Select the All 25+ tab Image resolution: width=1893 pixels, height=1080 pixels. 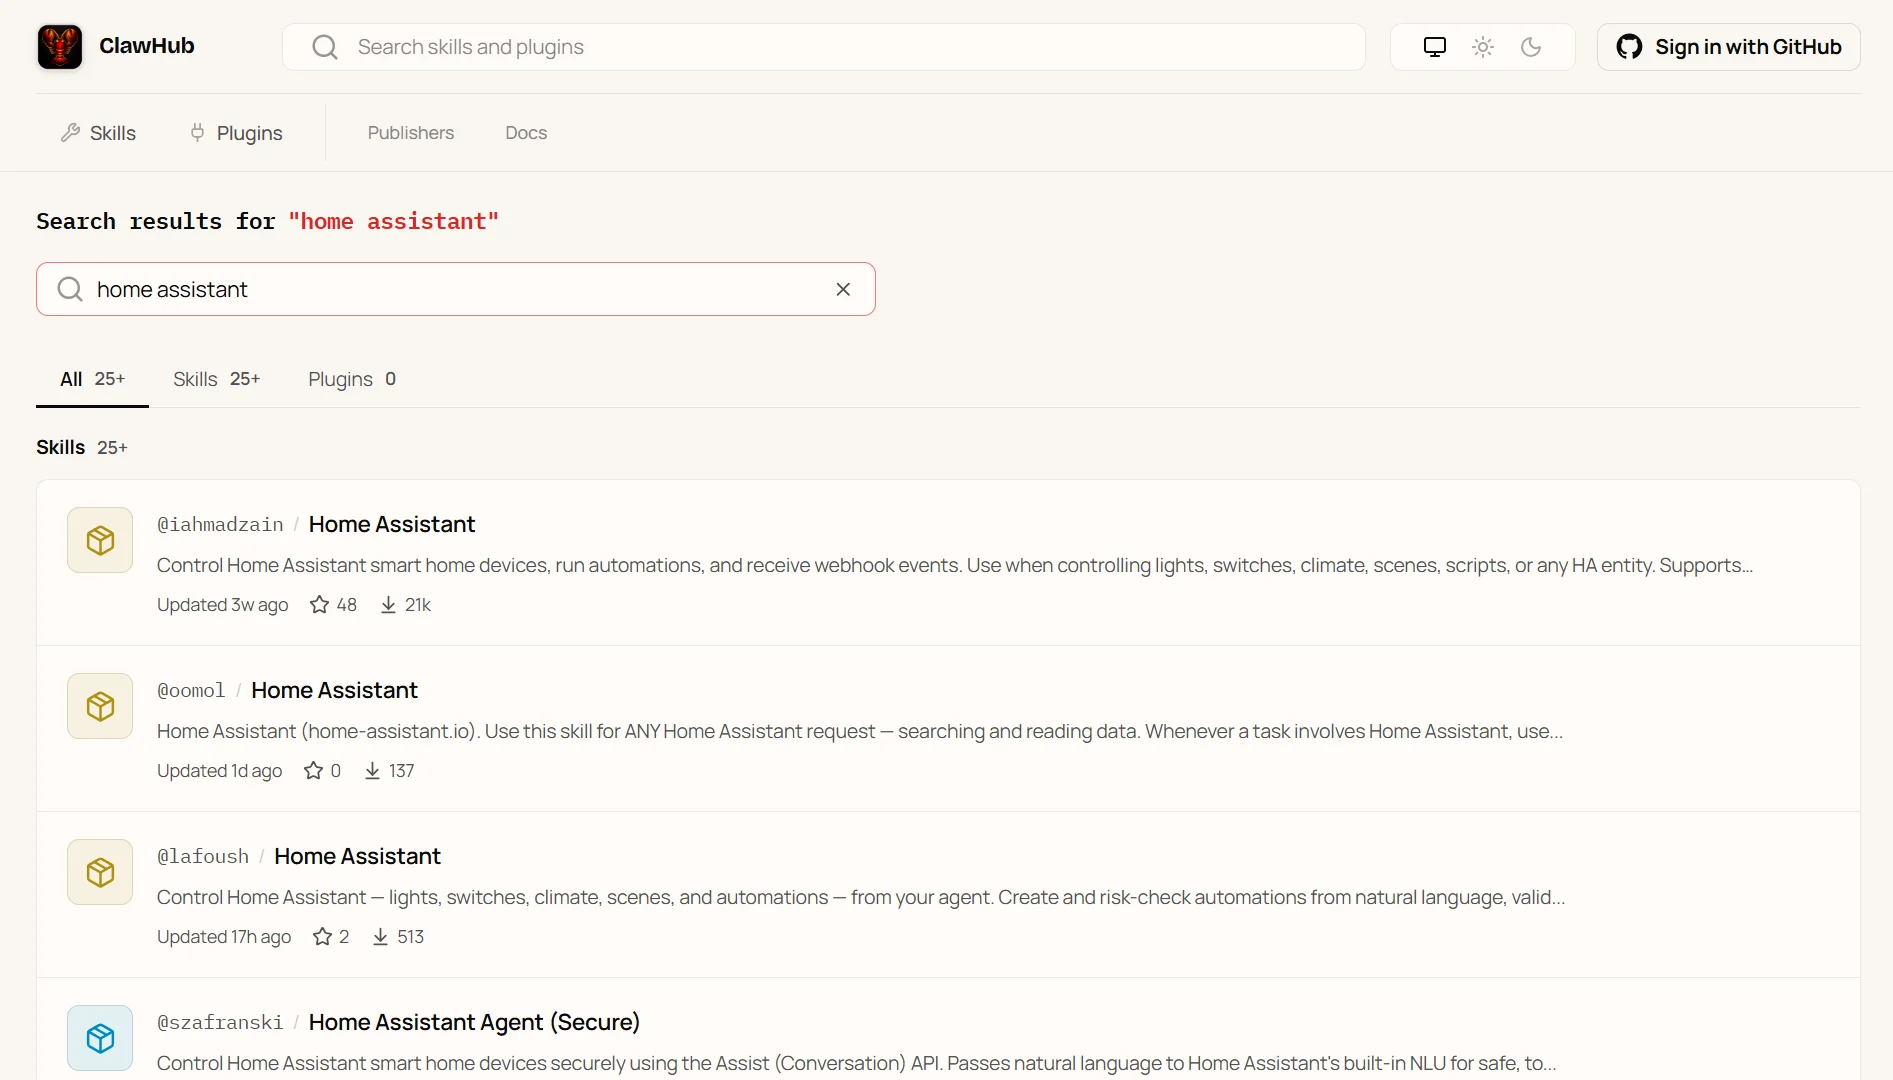pyautogui.click(x=92, y=379)
